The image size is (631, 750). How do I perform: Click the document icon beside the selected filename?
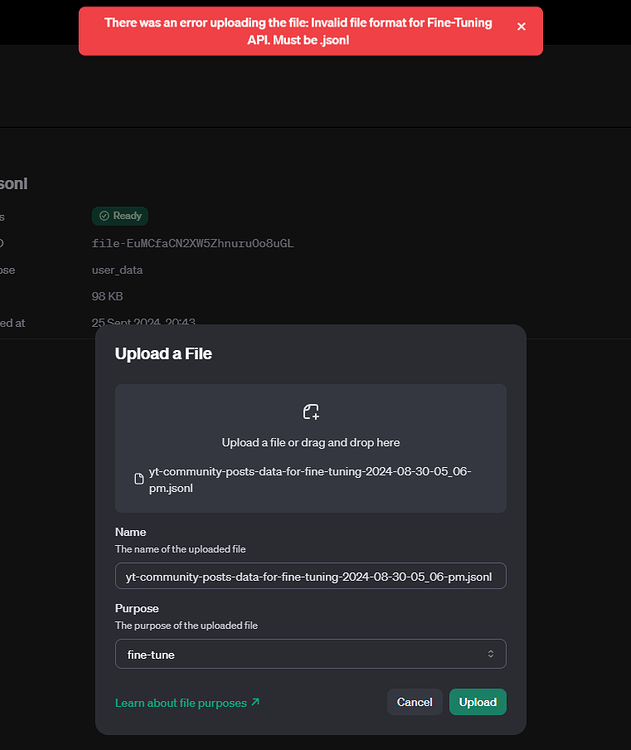(x=139, y=479)
